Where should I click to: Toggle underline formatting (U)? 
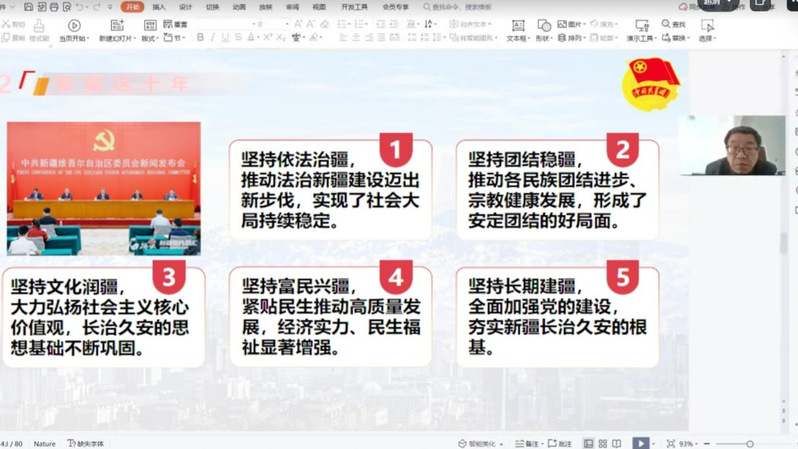(225, 38)
